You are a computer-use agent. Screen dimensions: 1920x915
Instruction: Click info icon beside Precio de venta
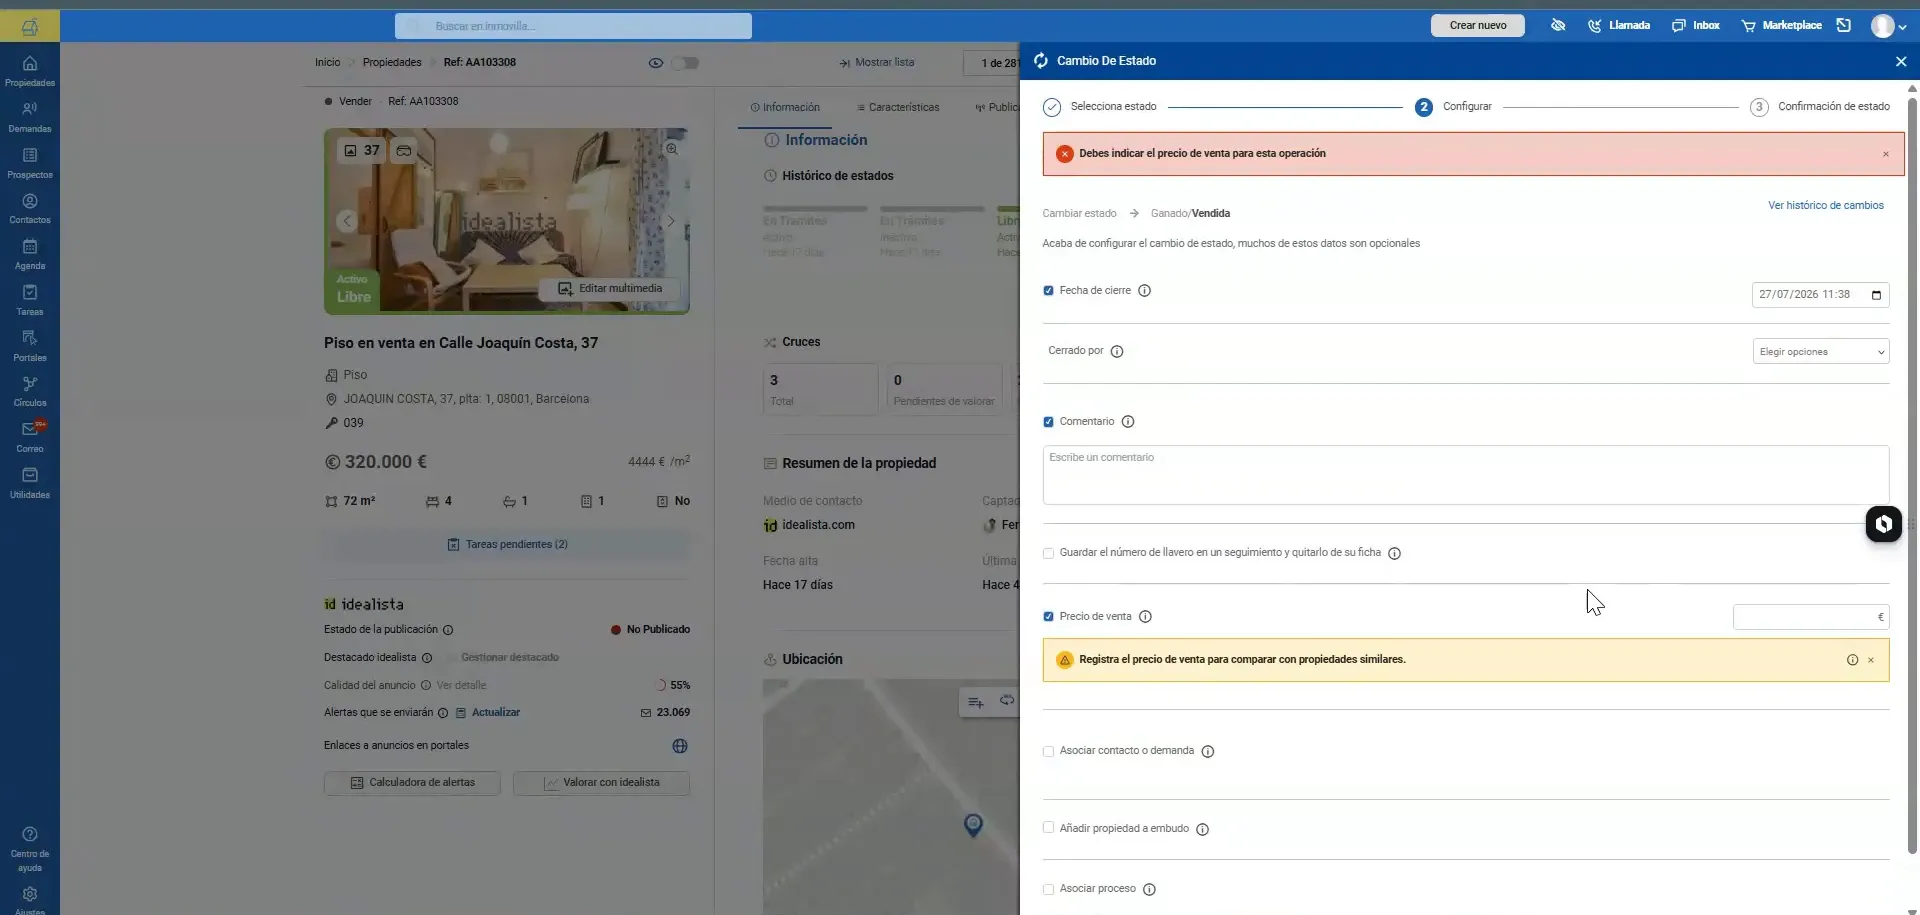point(1146,617)
